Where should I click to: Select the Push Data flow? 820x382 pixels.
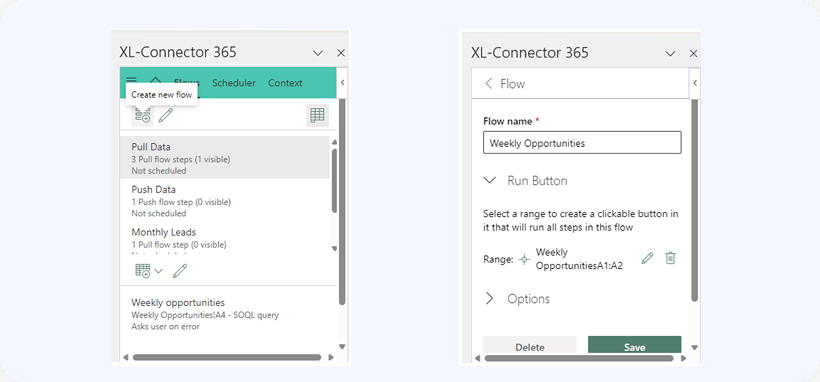(225, 200)
